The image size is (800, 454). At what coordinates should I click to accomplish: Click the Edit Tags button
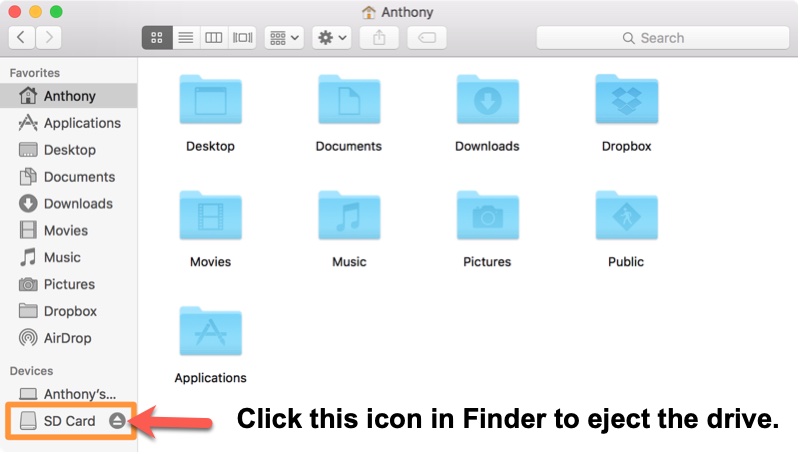point(427,38)
